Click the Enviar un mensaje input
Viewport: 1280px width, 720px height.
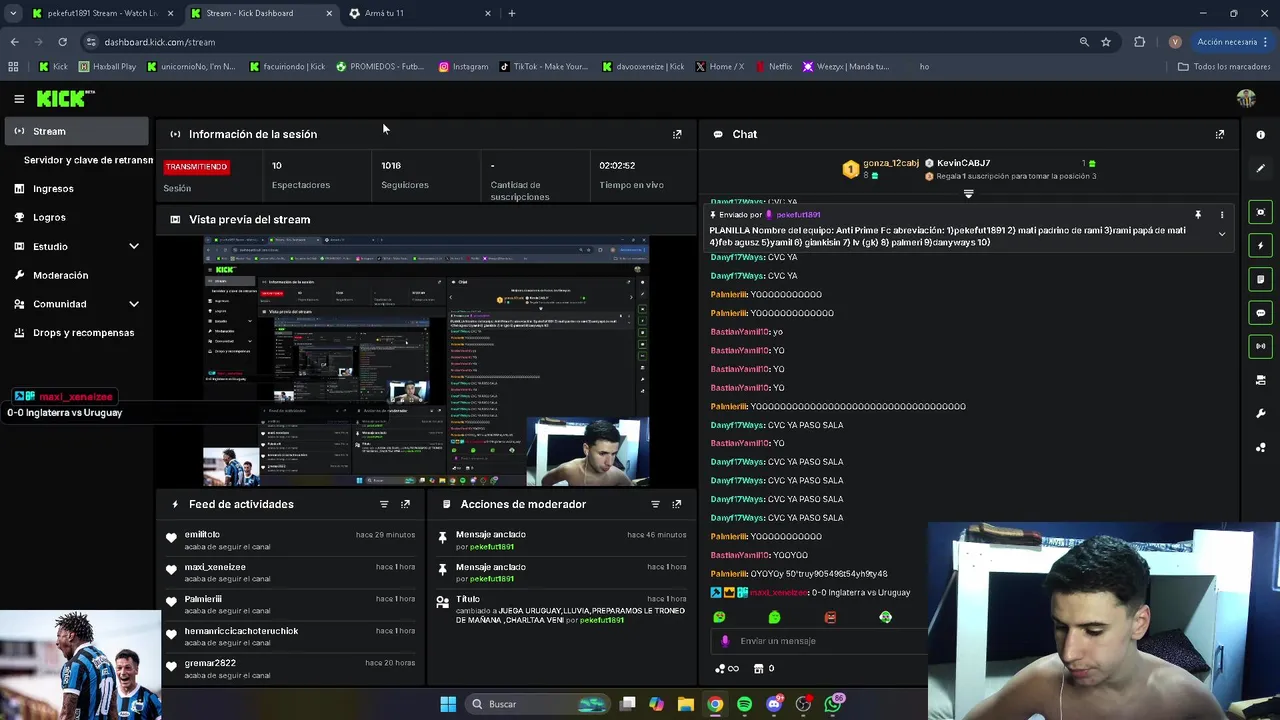click(x=820, y=641)
